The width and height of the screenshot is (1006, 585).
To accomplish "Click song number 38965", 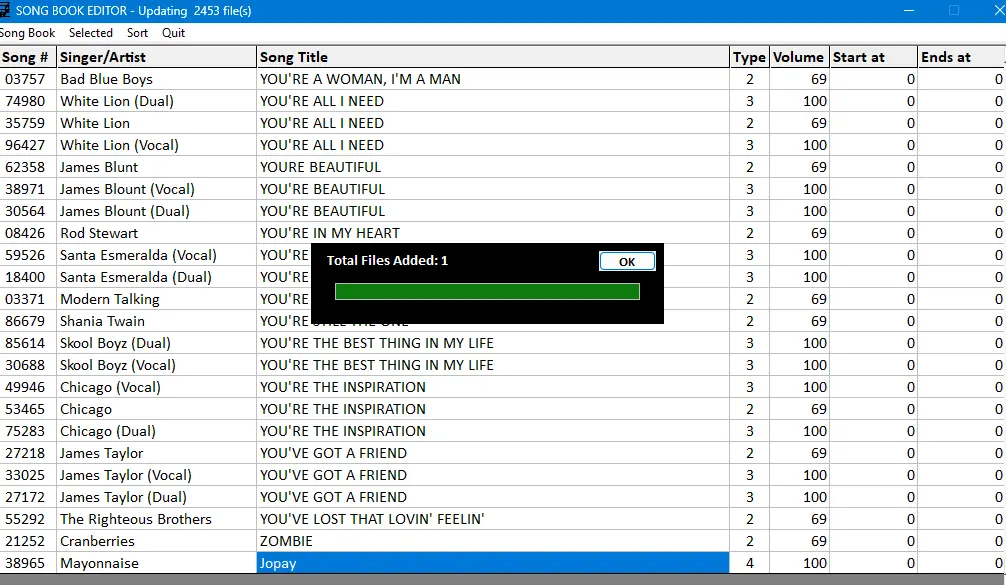I will click(28, 563).
